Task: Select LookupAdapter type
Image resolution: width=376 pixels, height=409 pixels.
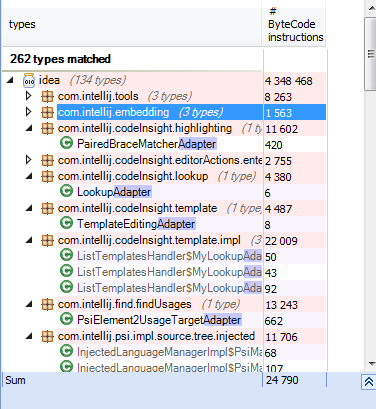Action: [x=114, y=192]
